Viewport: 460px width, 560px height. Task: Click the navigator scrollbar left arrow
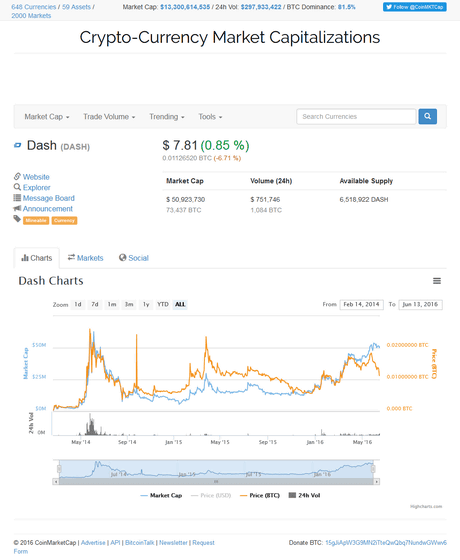pyautogui.click(x=56, y=482)
